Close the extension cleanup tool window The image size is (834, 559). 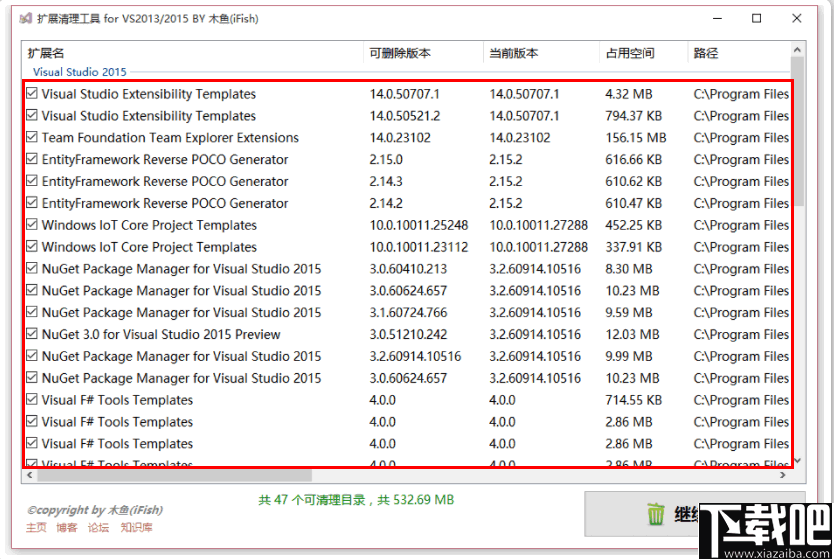(x=797, y=19)
